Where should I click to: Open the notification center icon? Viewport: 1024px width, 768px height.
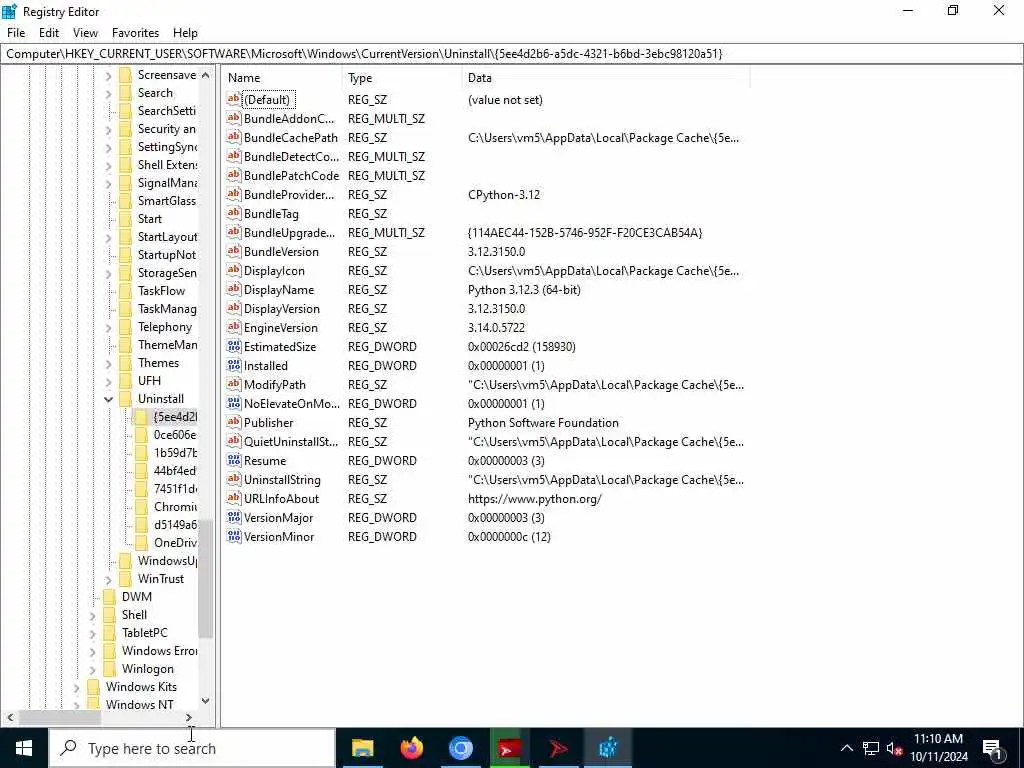tap(993, 749)
